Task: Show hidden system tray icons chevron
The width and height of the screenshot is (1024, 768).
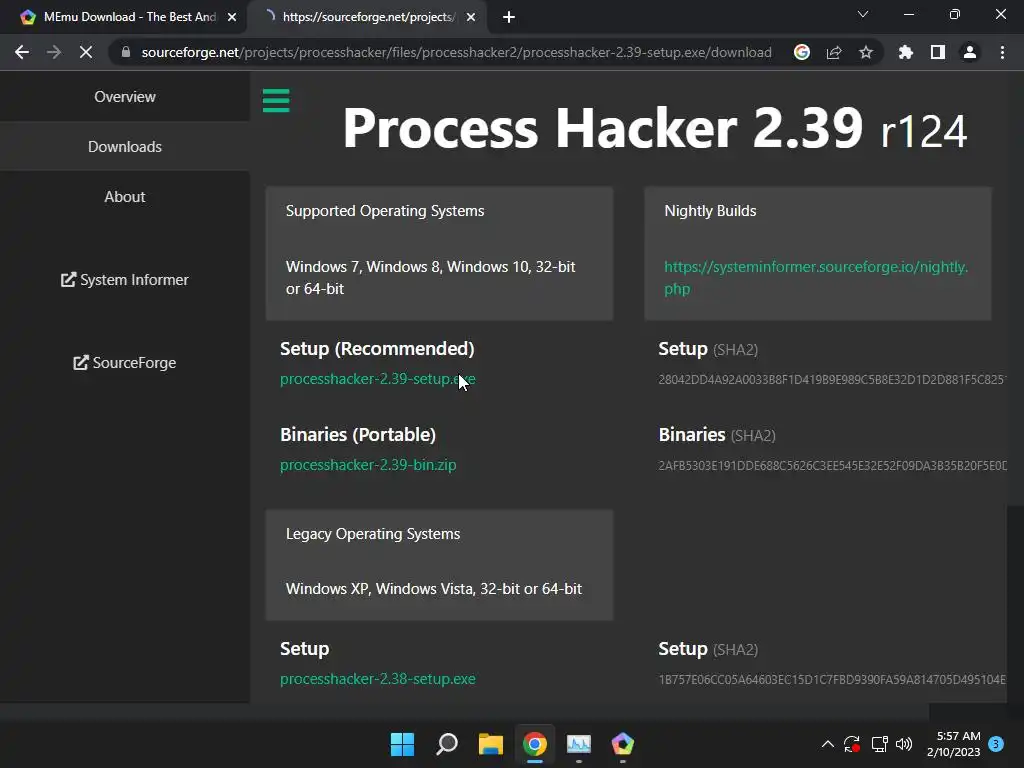Action: 827,744
